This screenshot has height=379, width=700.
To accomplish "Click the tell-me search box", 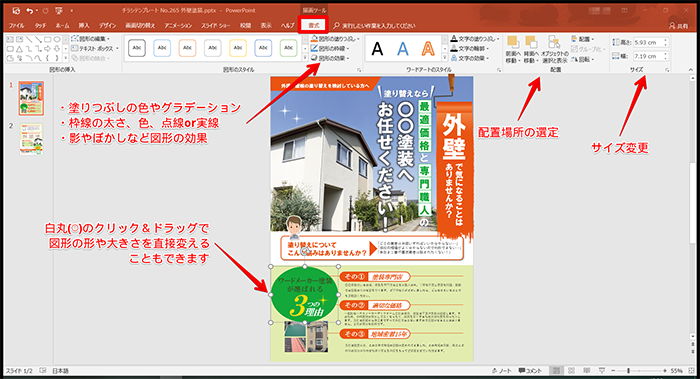I will tap(375, 25).
